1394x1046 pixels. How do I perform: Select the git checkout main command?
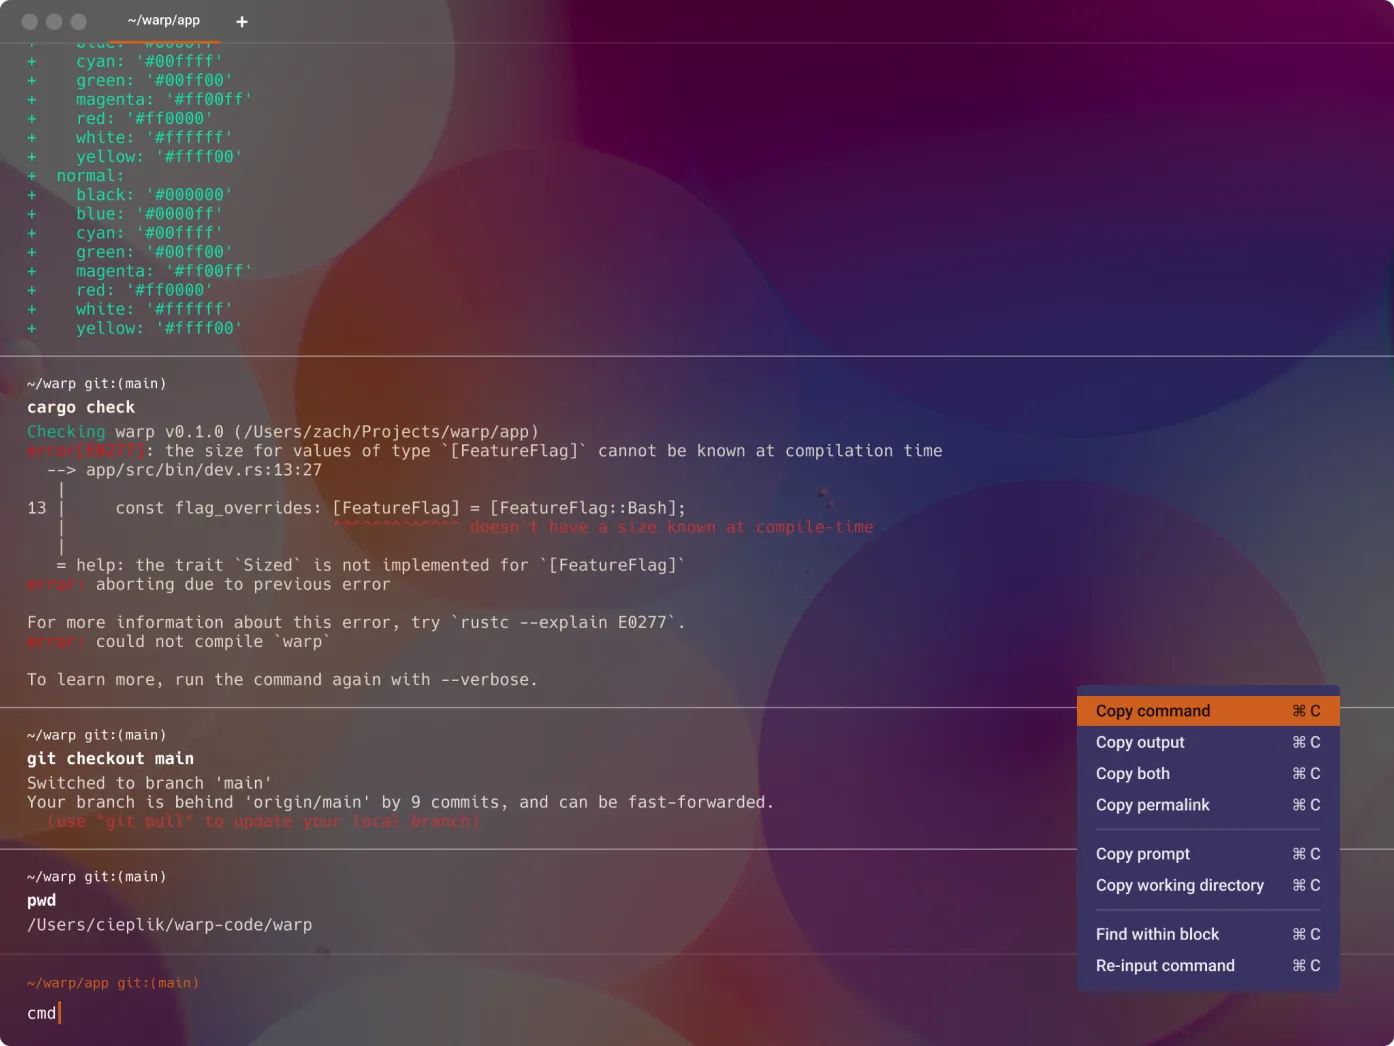coord(110,758)
